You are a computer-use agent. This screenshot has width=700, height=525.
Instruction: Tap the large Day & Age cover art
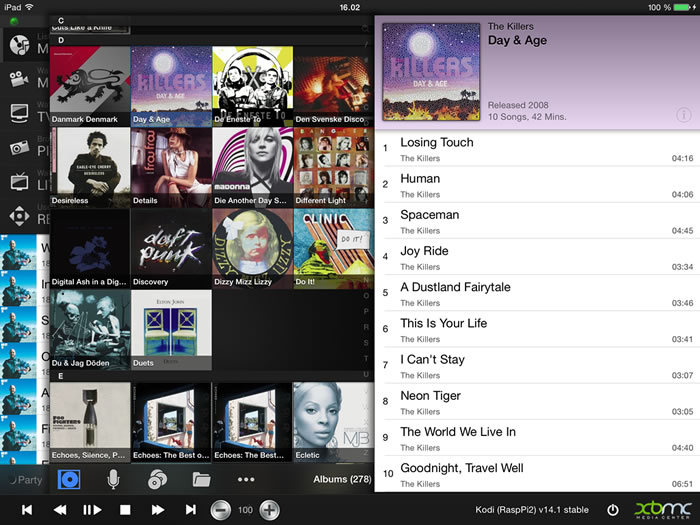click(x=431, y=72)
